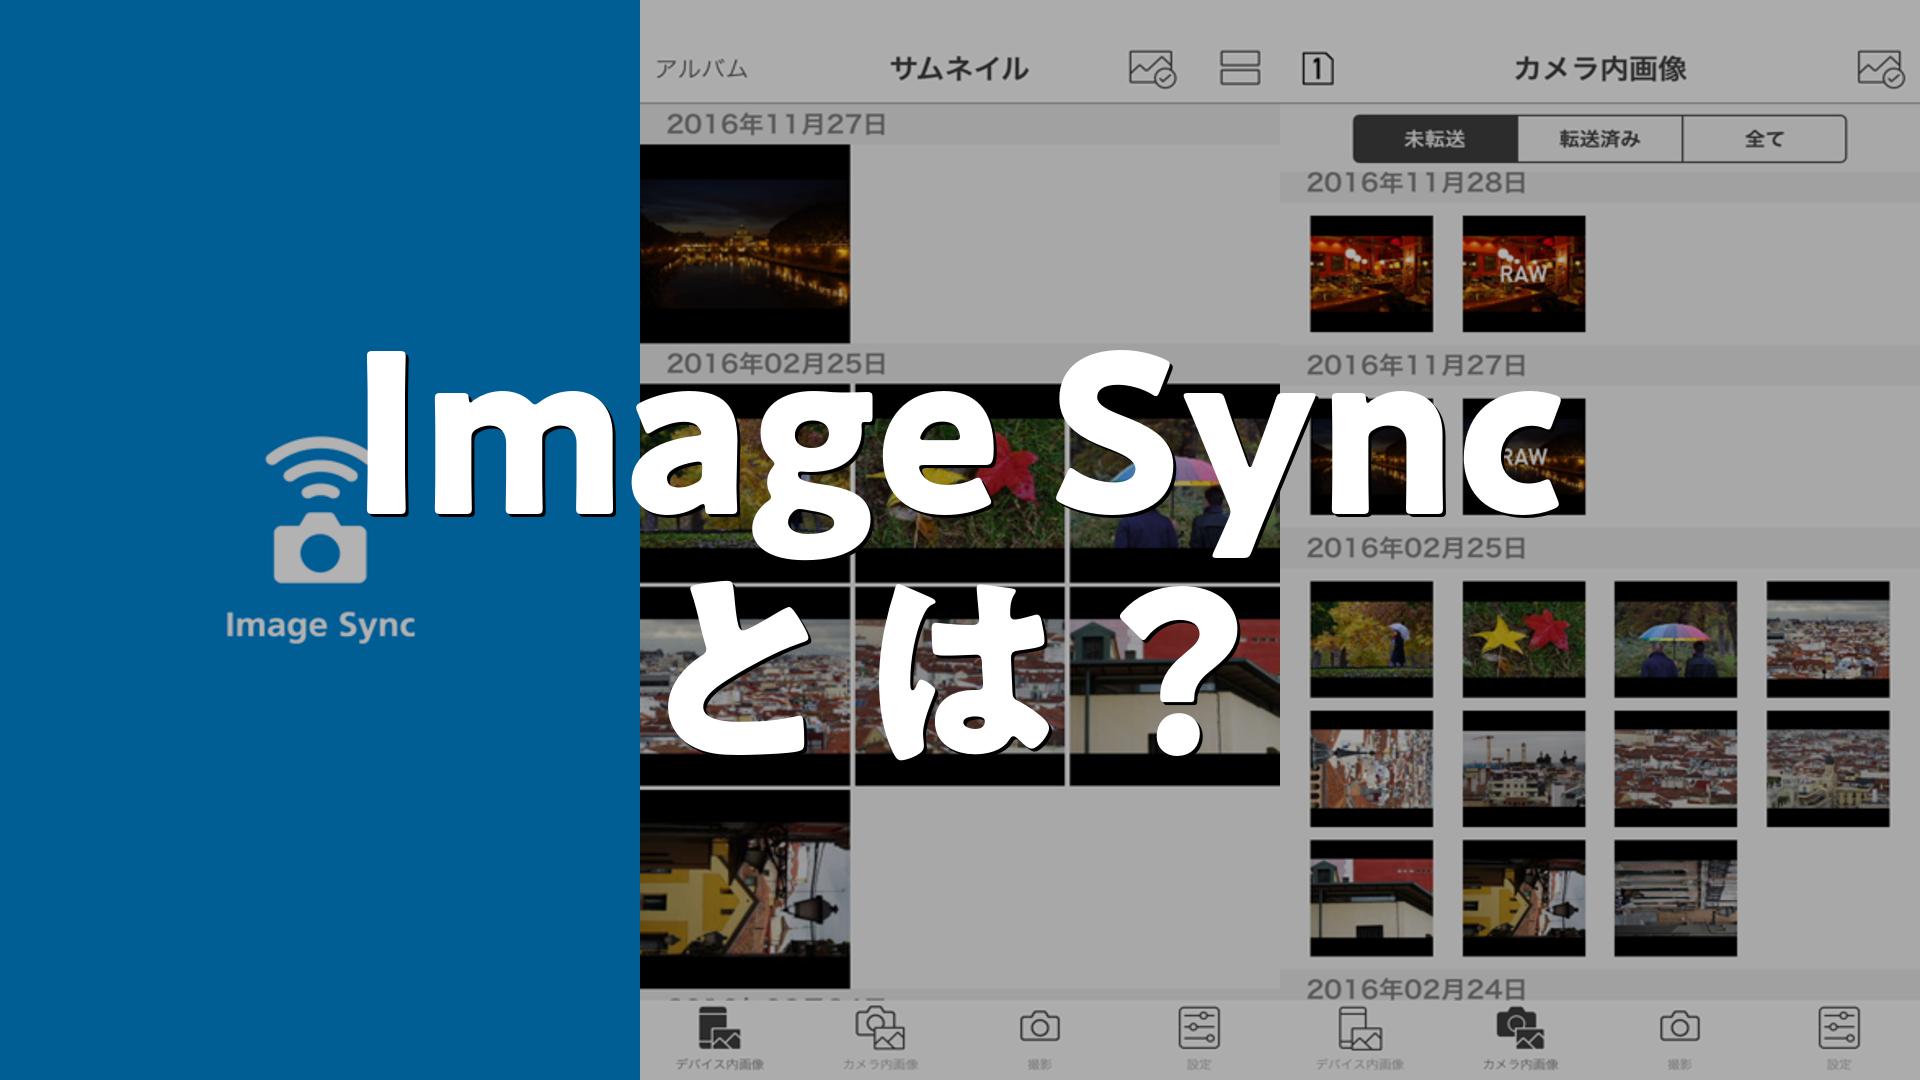Tap the 2016年02月25日 header in the サムネイル screen
Screen dimensions: 1920x1080
click(776, 364)
